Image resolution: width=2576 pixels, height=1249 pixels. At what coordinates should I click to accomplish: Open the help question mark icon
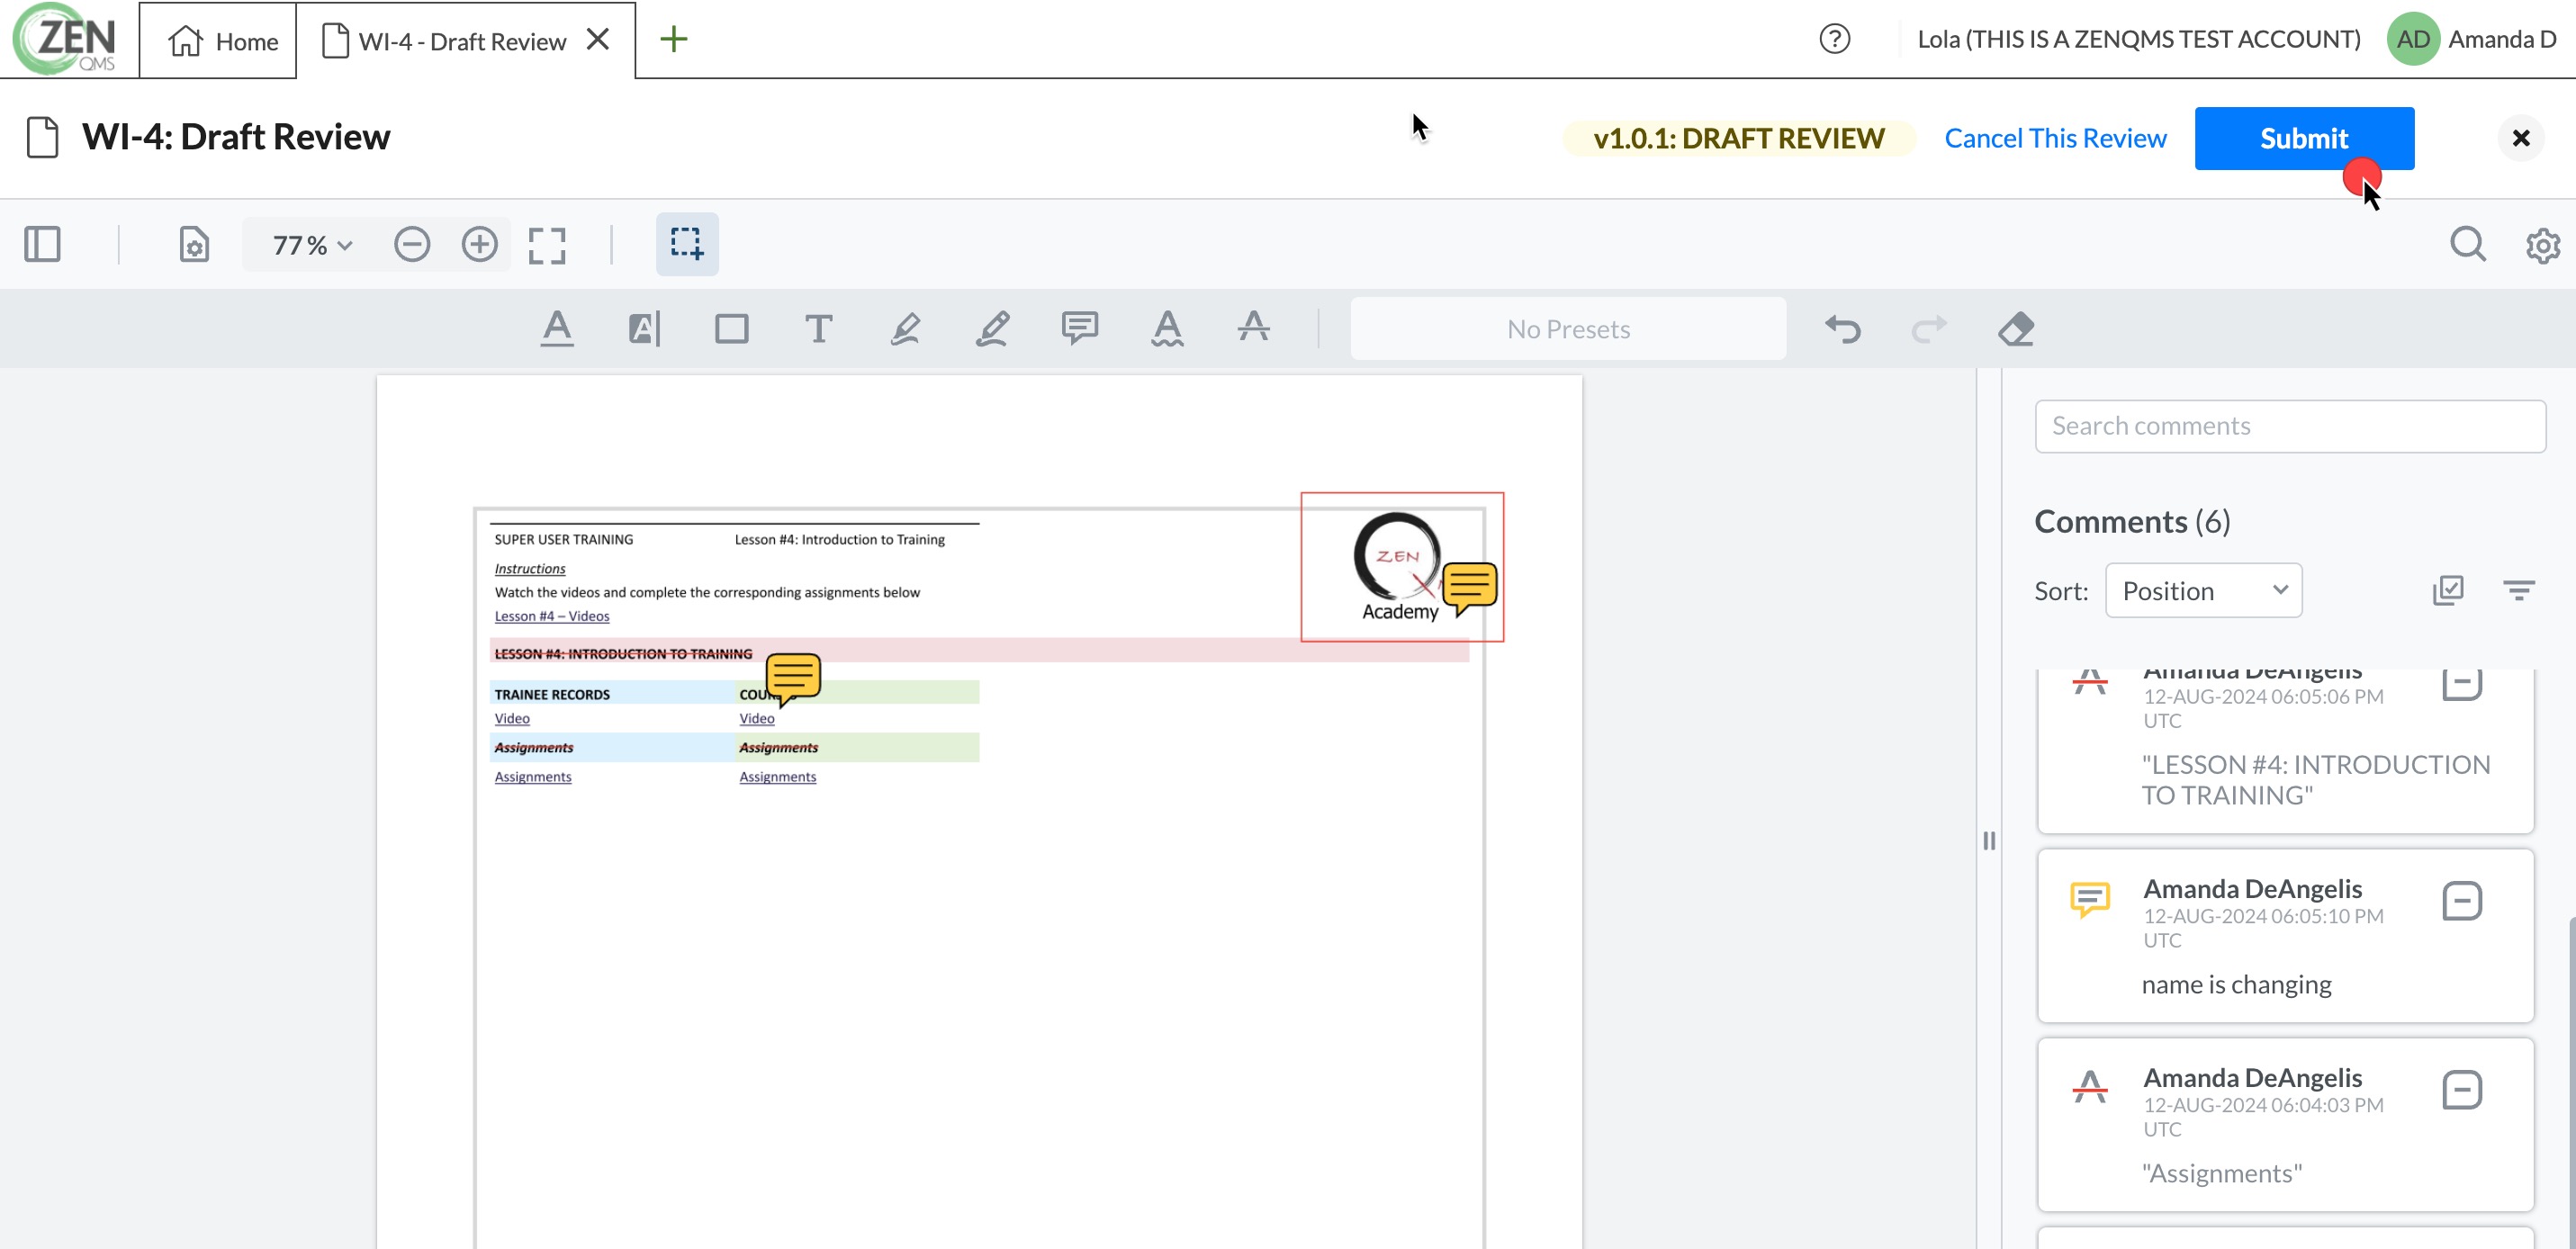[x=1834, y=39]
